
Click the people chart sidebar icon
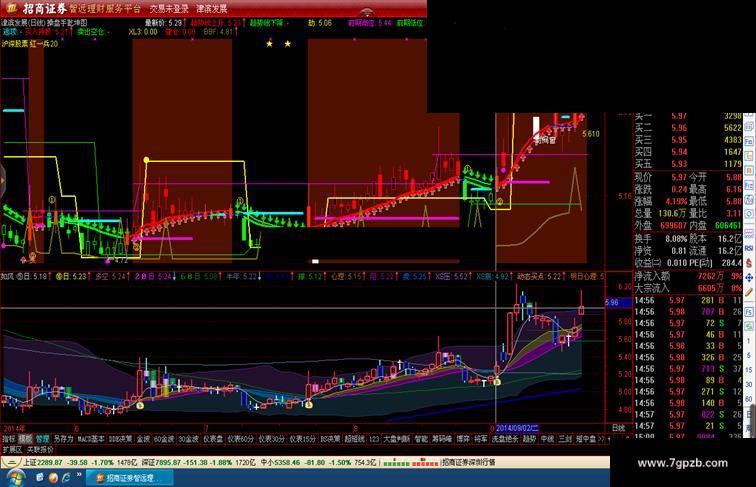pos(748,200)
